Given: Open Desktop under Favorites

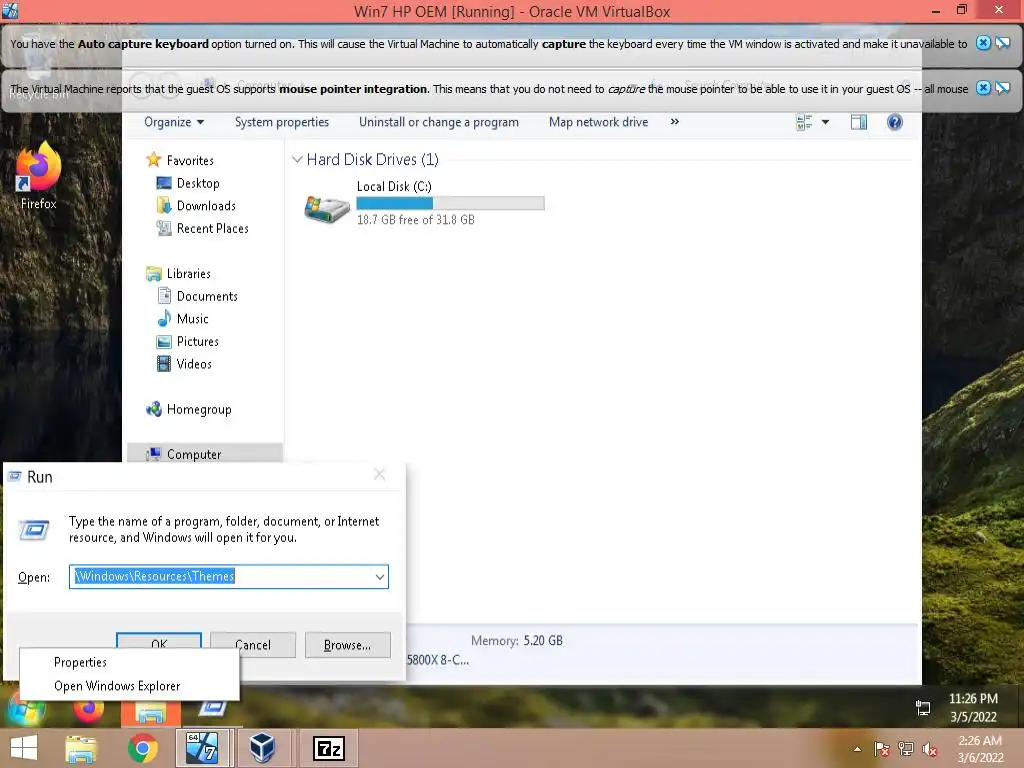Looking at the screenshot, I should pyautogui.click(x=197, y=183).
